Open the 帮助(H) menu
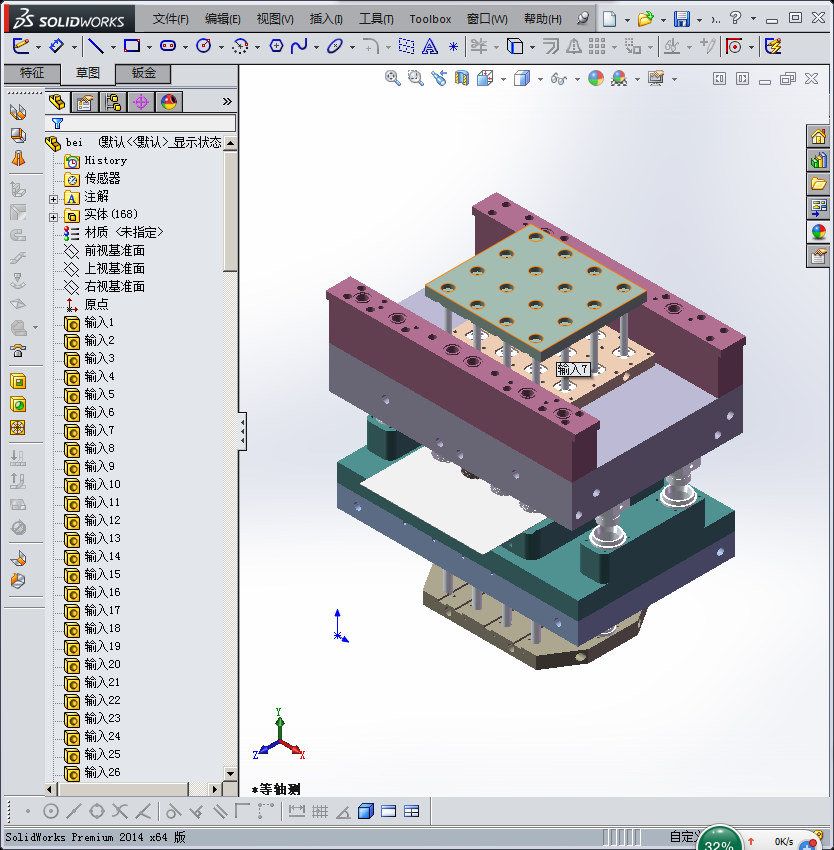 (x=542, y=19)
